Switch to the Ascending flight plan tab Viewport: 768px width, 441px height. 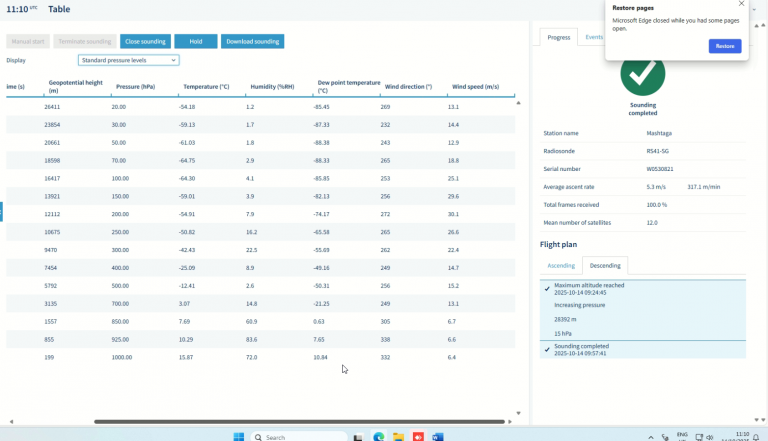pos(561,266)
